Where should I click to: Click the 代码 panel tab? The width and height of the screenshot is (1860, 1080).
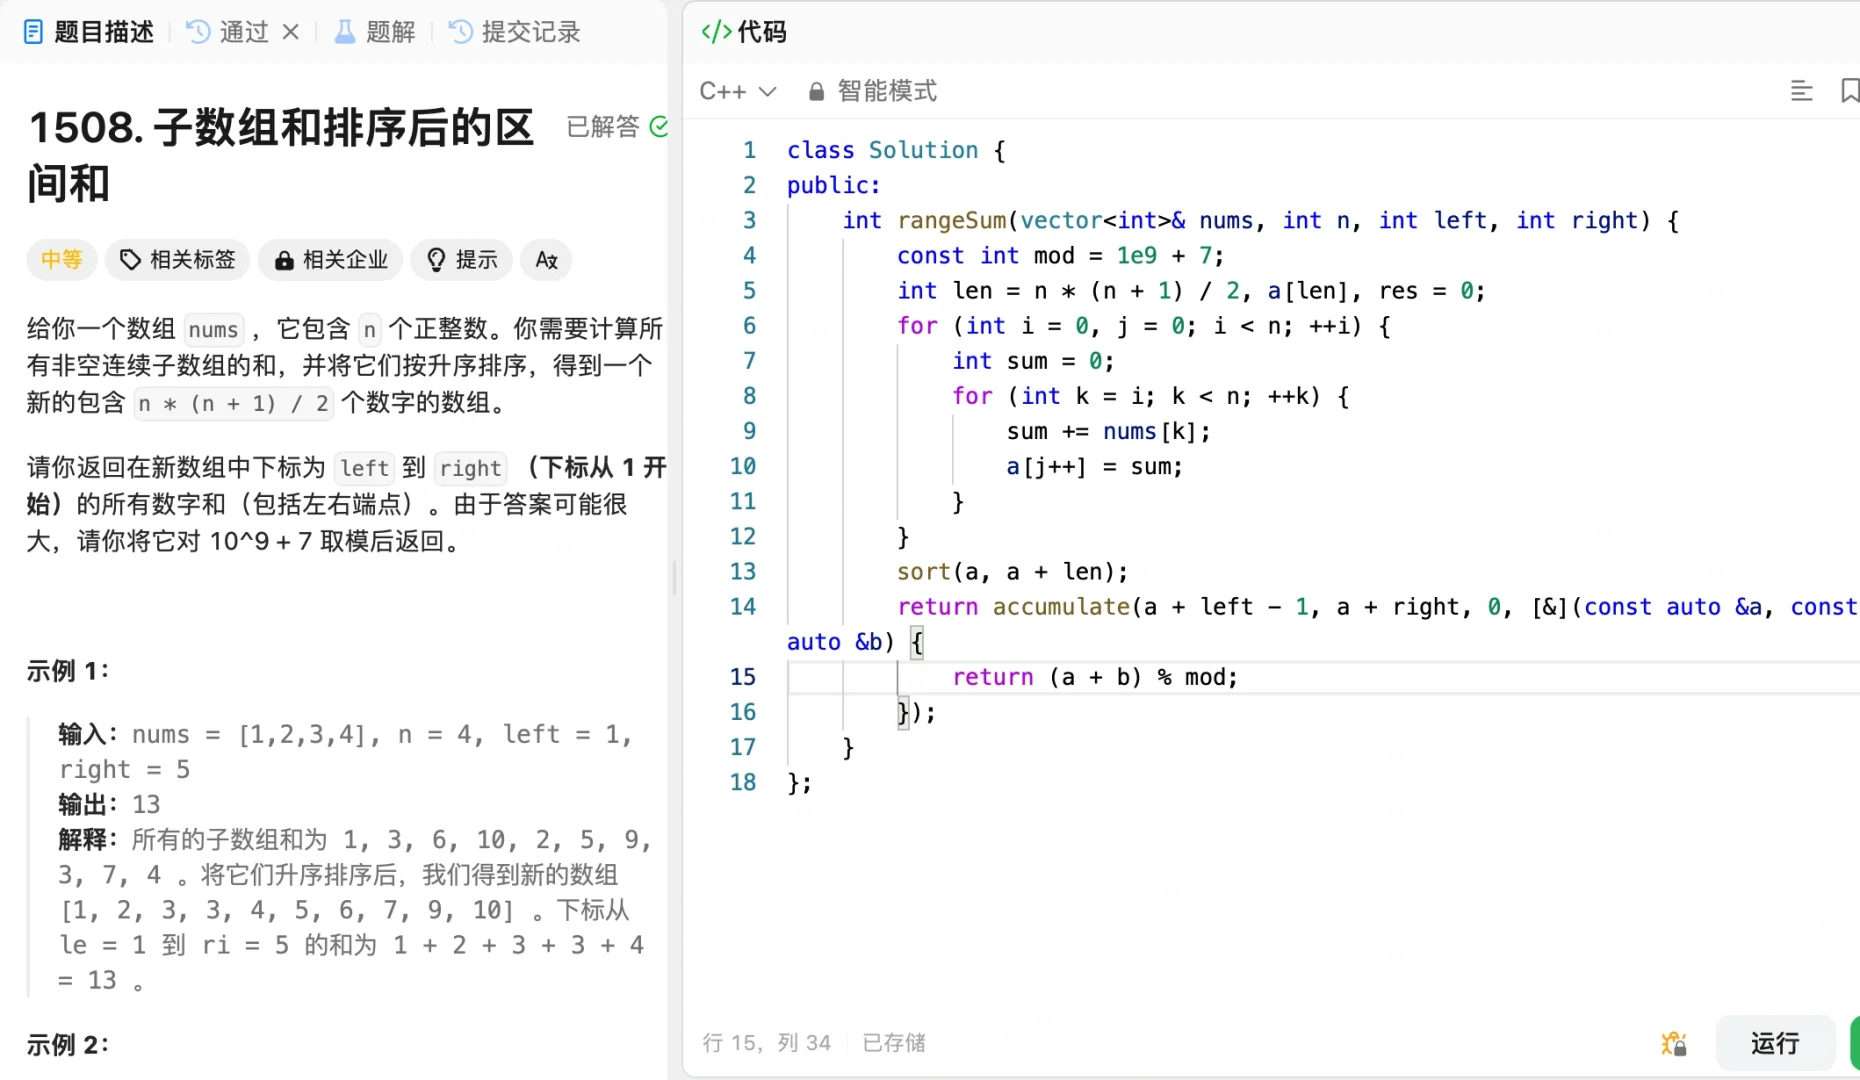[x=744, y=32]
